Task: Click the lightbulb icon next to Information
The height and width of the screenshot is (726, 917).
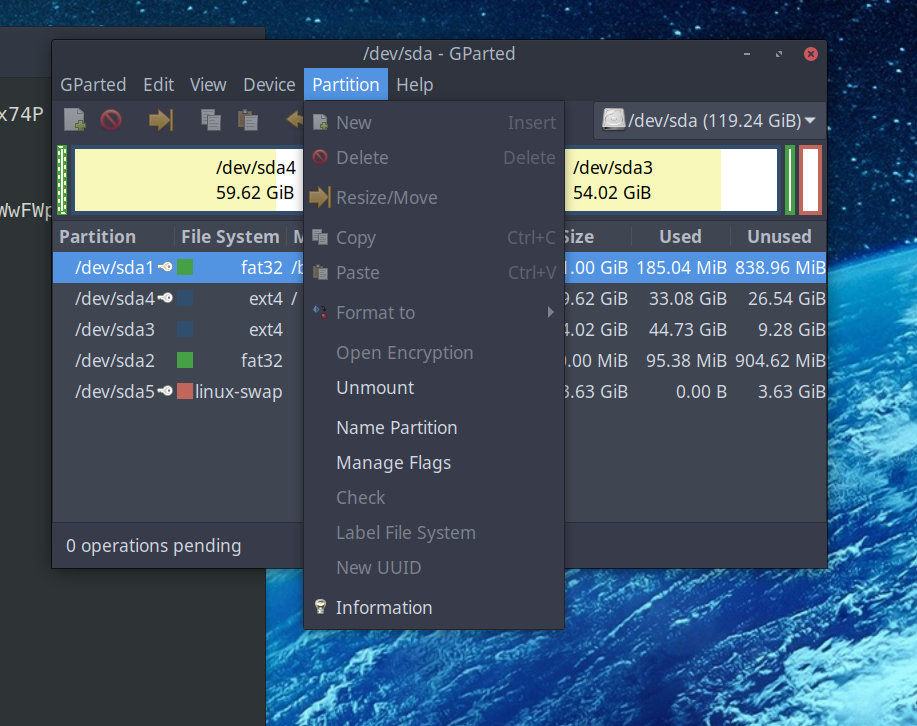Action: (320, 607)
